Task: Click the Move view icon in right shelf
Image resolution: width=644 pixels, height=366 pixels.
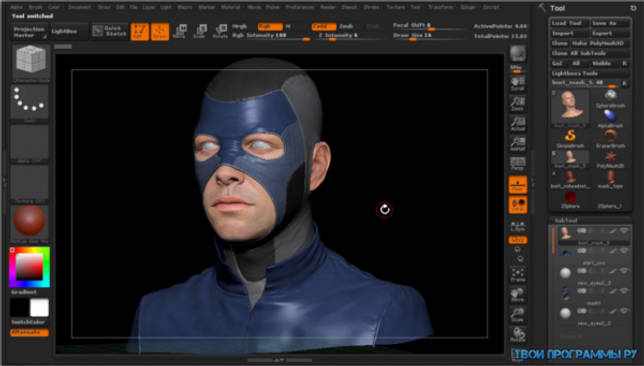Action: (518, 295)
